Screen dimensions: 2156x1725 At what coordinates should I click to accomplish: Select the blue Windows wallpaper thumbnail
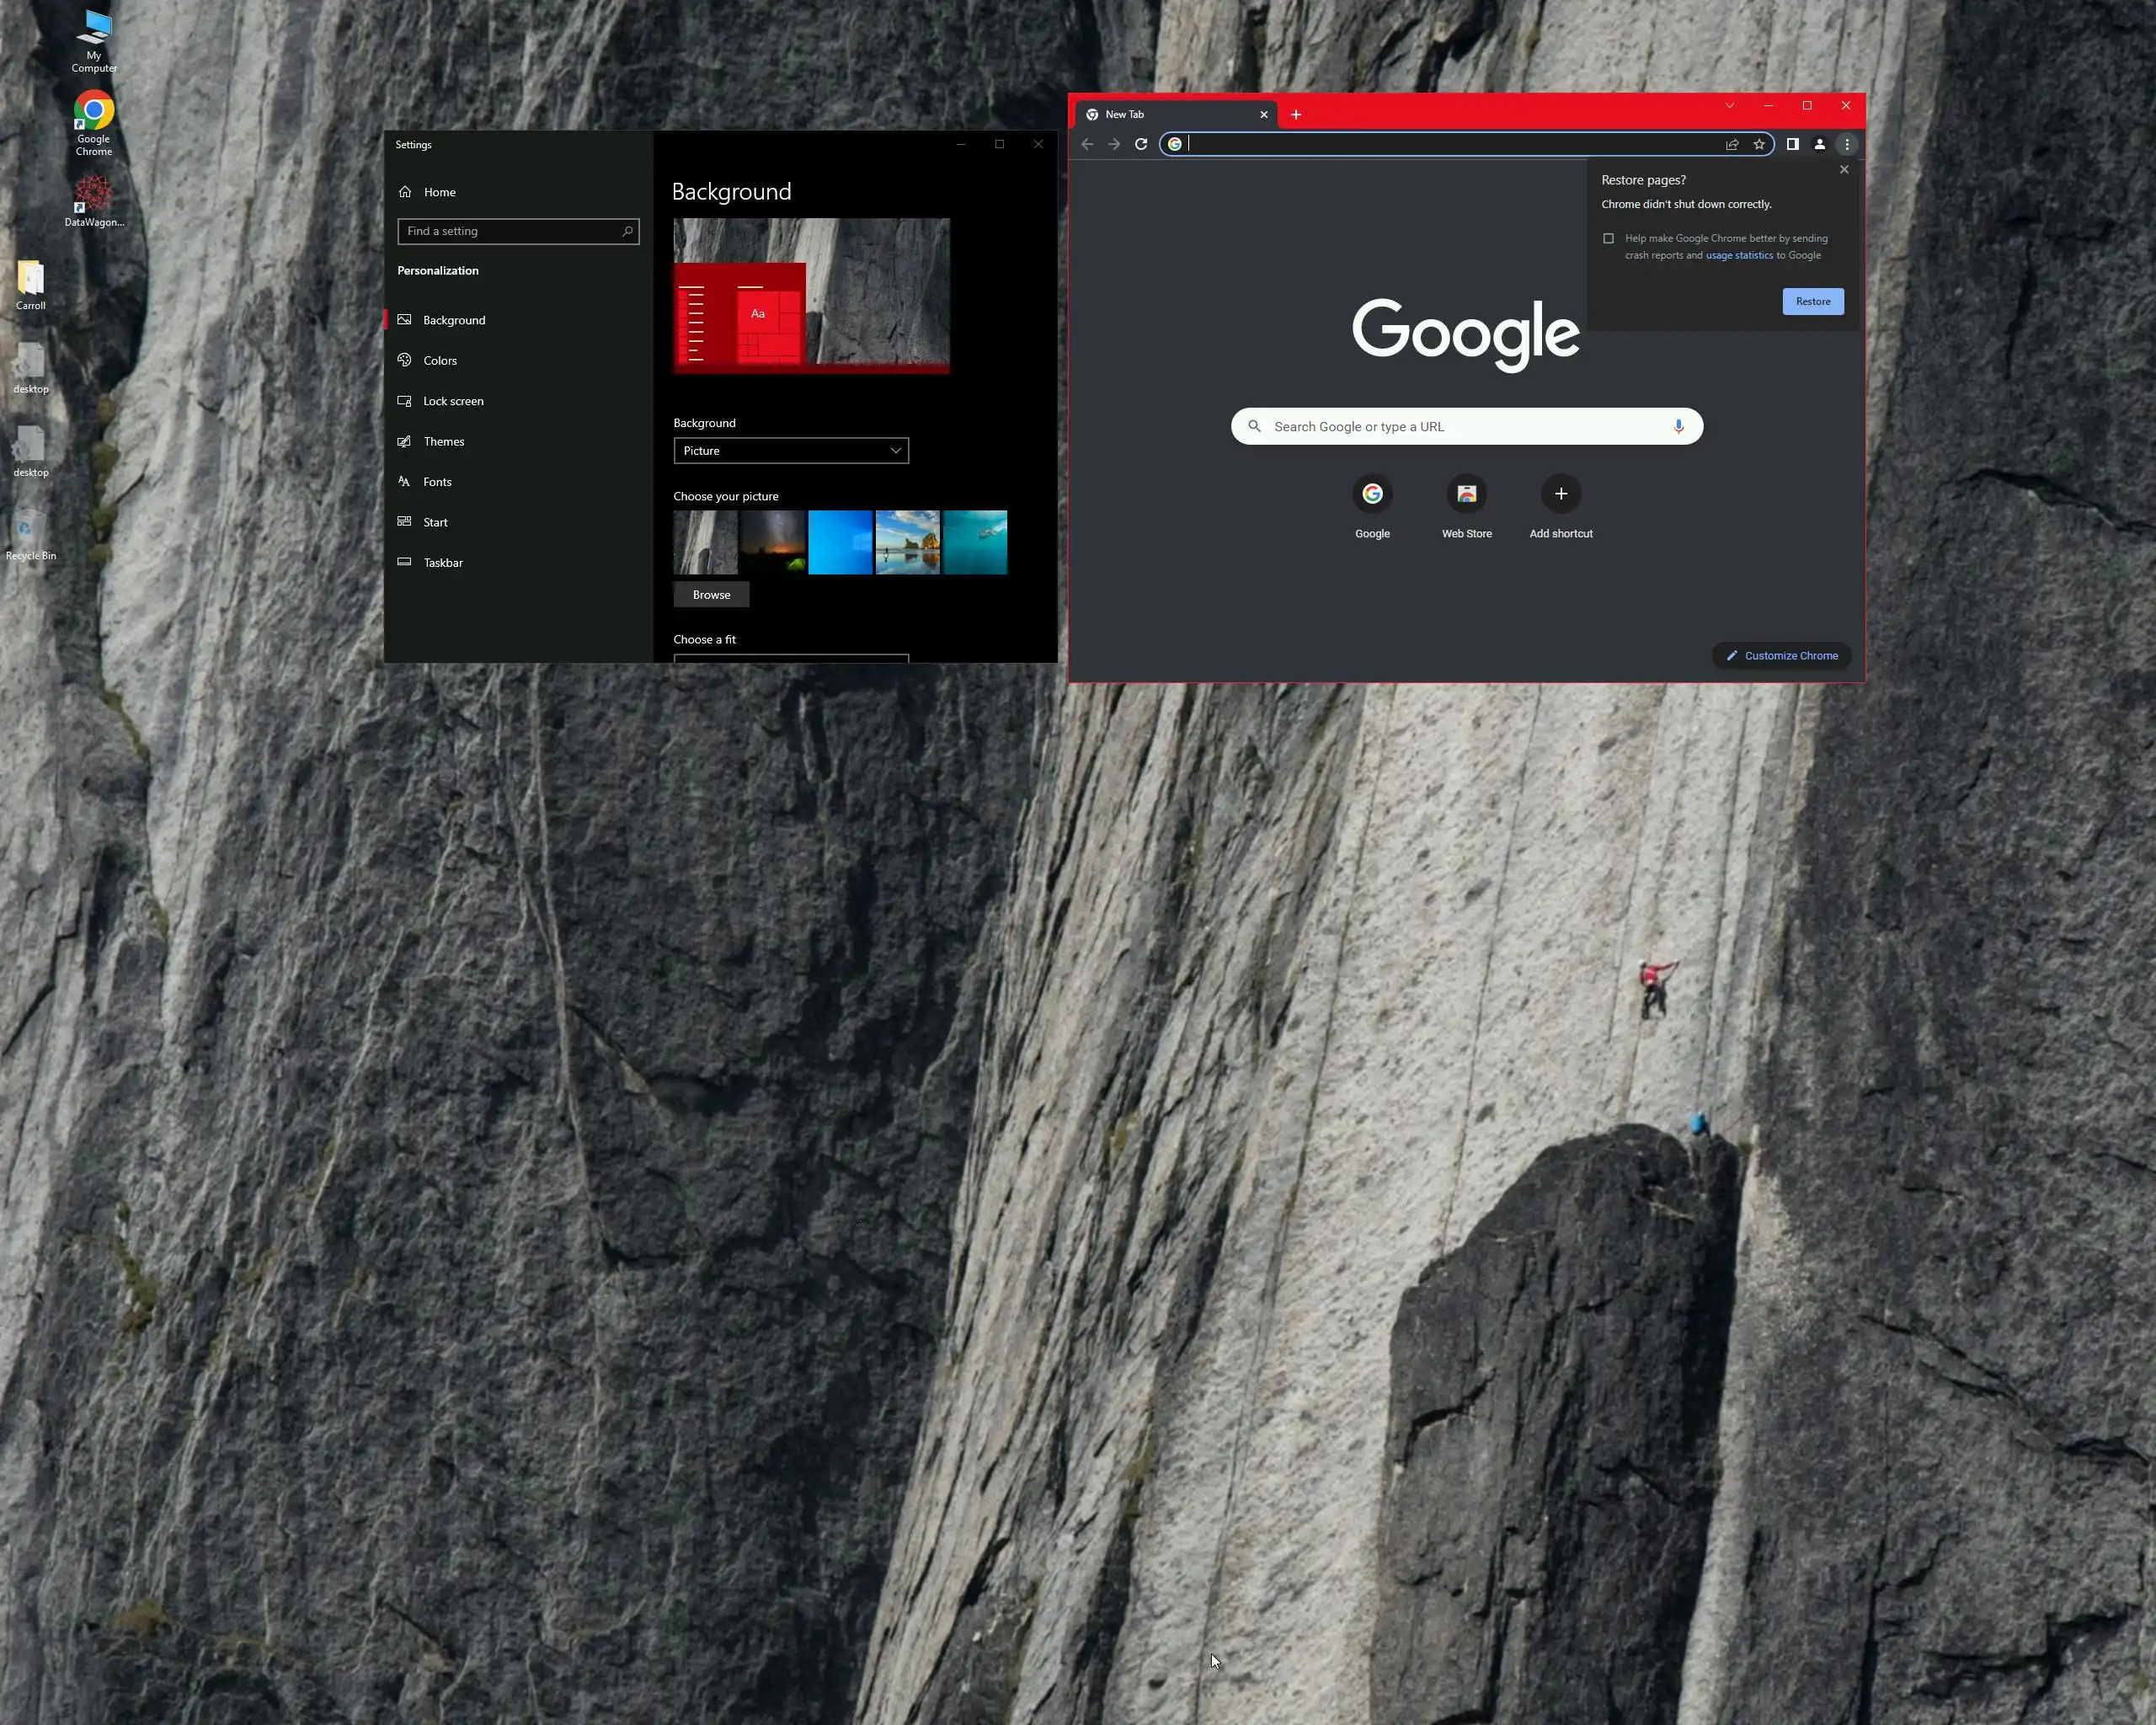tap(840, 543)
